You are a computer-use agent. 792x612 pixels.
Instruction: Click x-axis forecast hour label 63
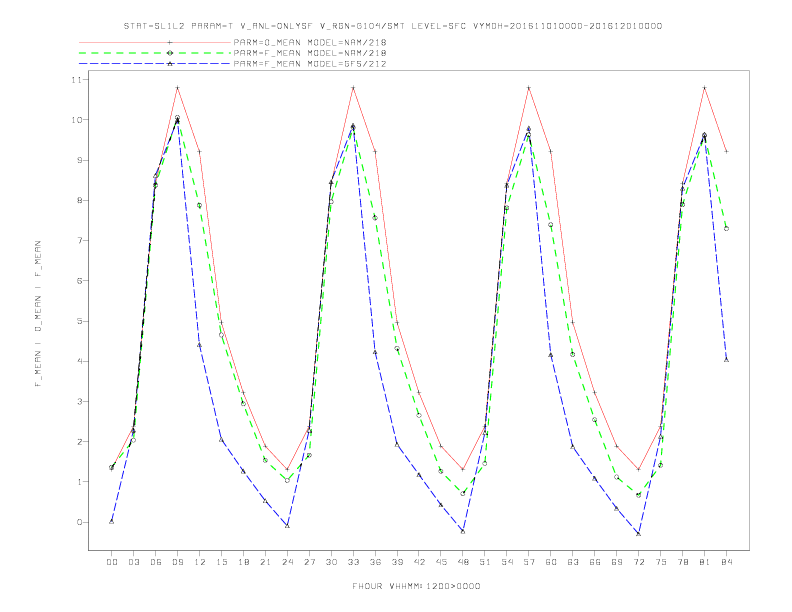(573, 562)
